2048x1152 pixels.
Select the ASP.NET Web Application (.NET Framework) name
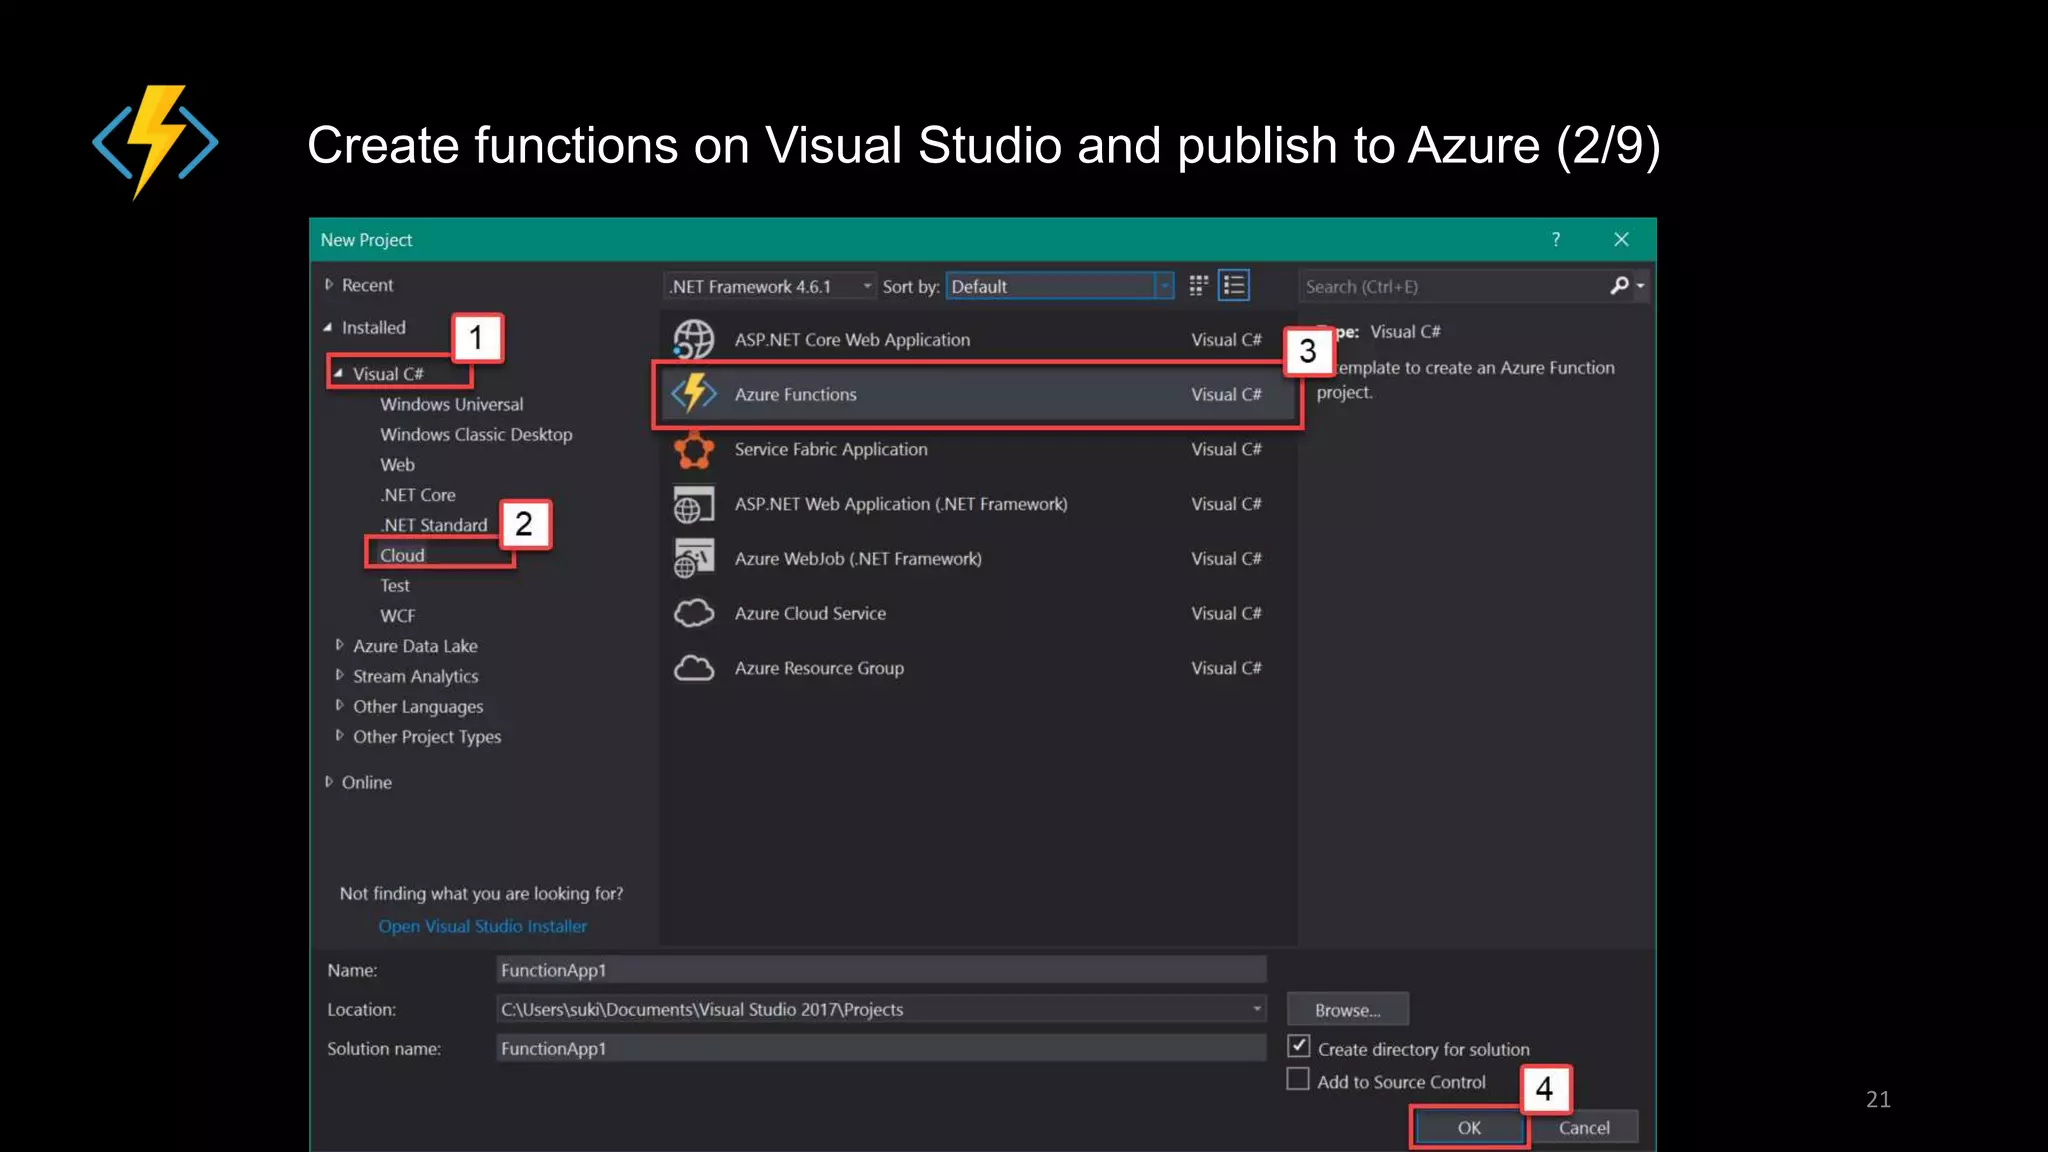point(901,504)
